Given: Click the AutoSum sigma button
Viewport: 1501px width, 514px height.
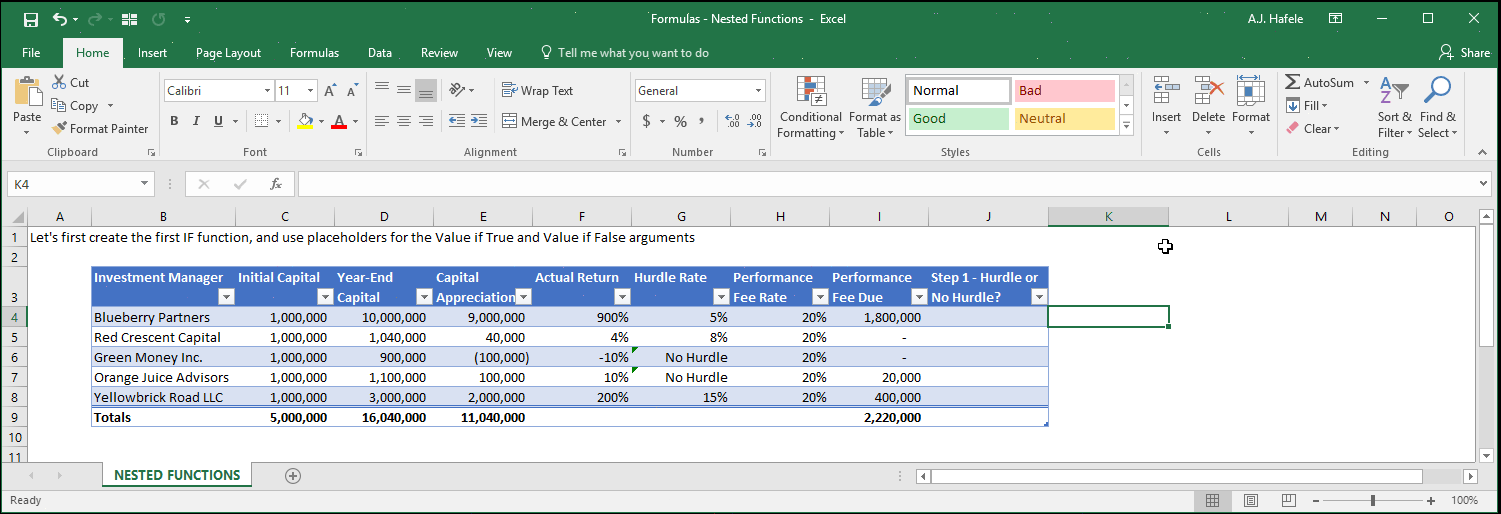Looking at the screenshot, I should 1319,82.
